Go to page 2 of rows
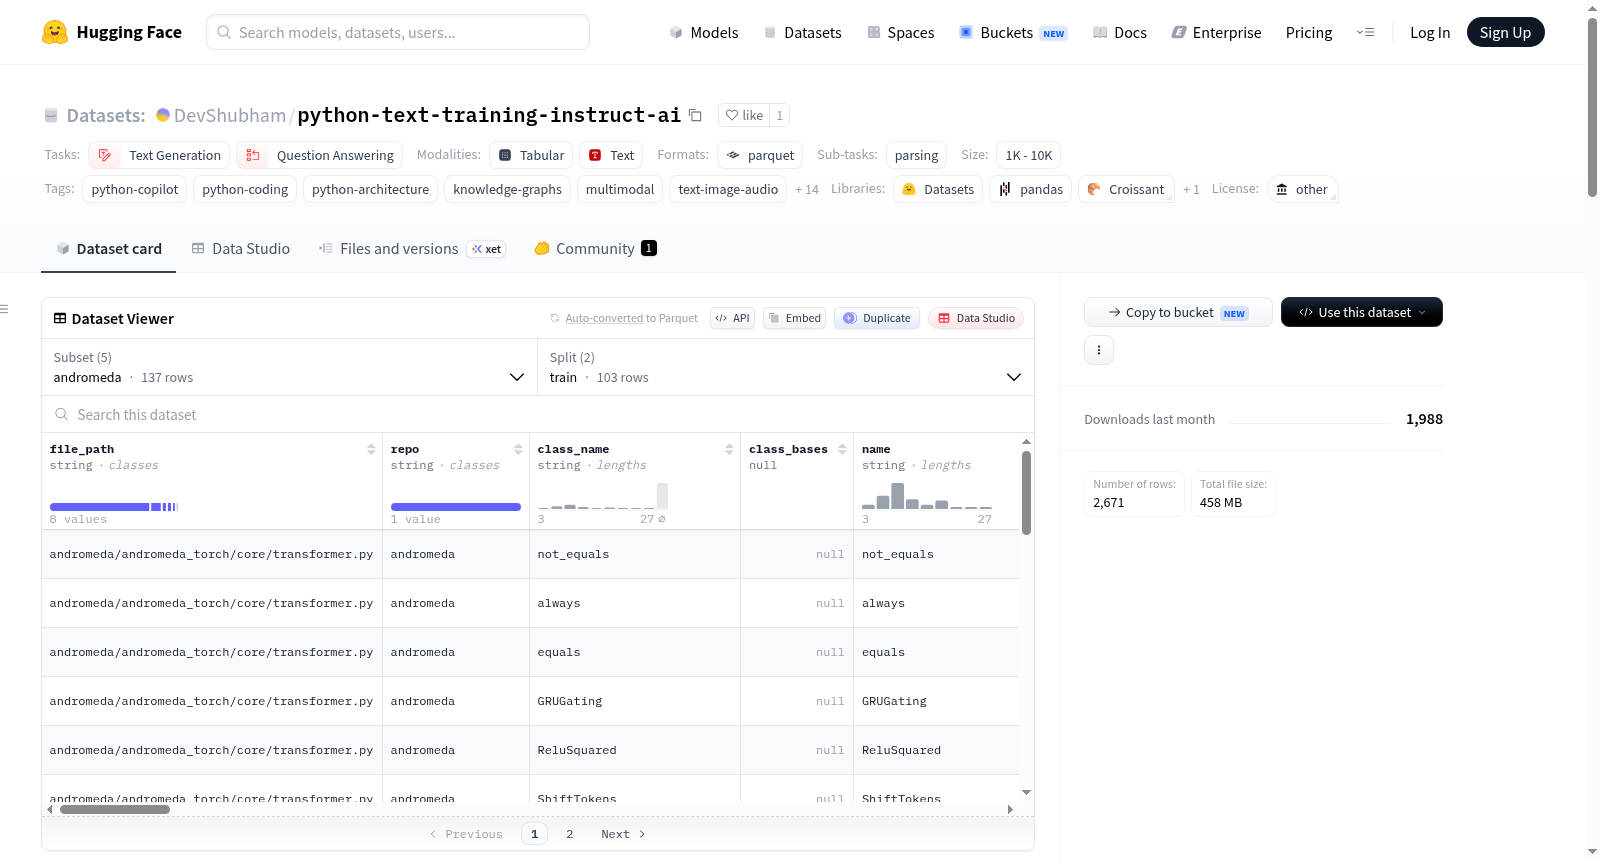Screen dimensions: 1600x861 [570, 834]
